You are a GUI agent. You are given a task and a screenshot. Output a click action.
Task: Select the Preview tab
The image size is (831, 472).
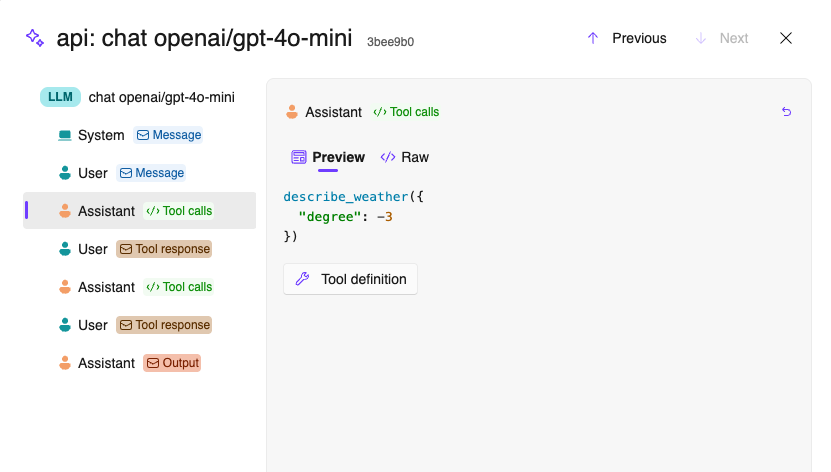pyautogui.click(x=328, y=157)
